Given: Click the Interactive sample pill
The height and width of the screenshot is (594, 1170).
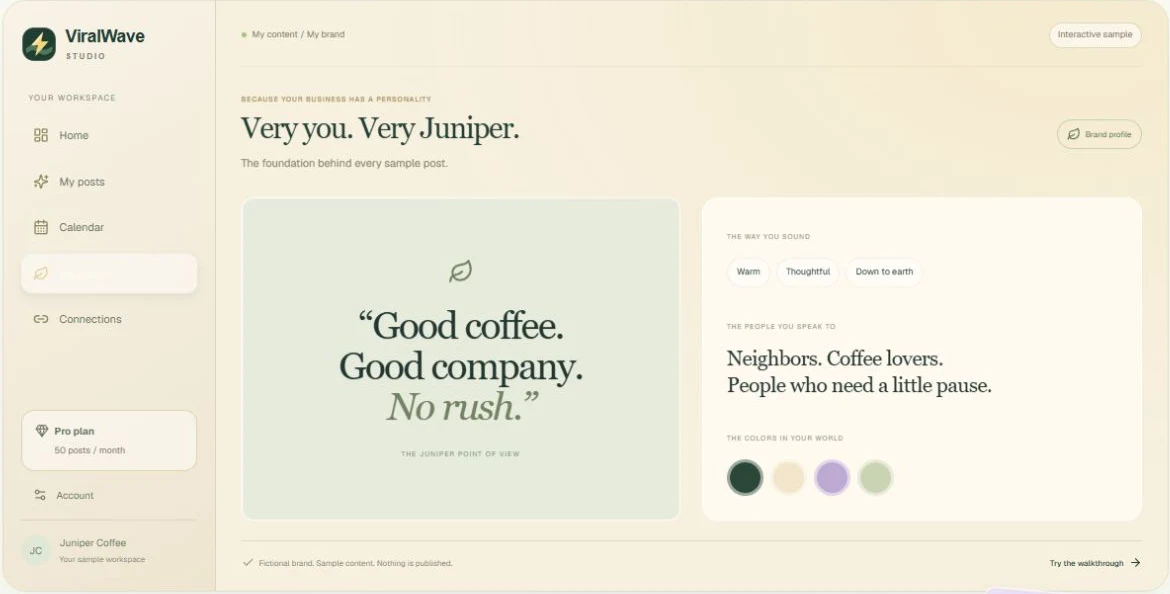Looking at the screenshot, I should pyautogui.click(x=1095, y=34).
